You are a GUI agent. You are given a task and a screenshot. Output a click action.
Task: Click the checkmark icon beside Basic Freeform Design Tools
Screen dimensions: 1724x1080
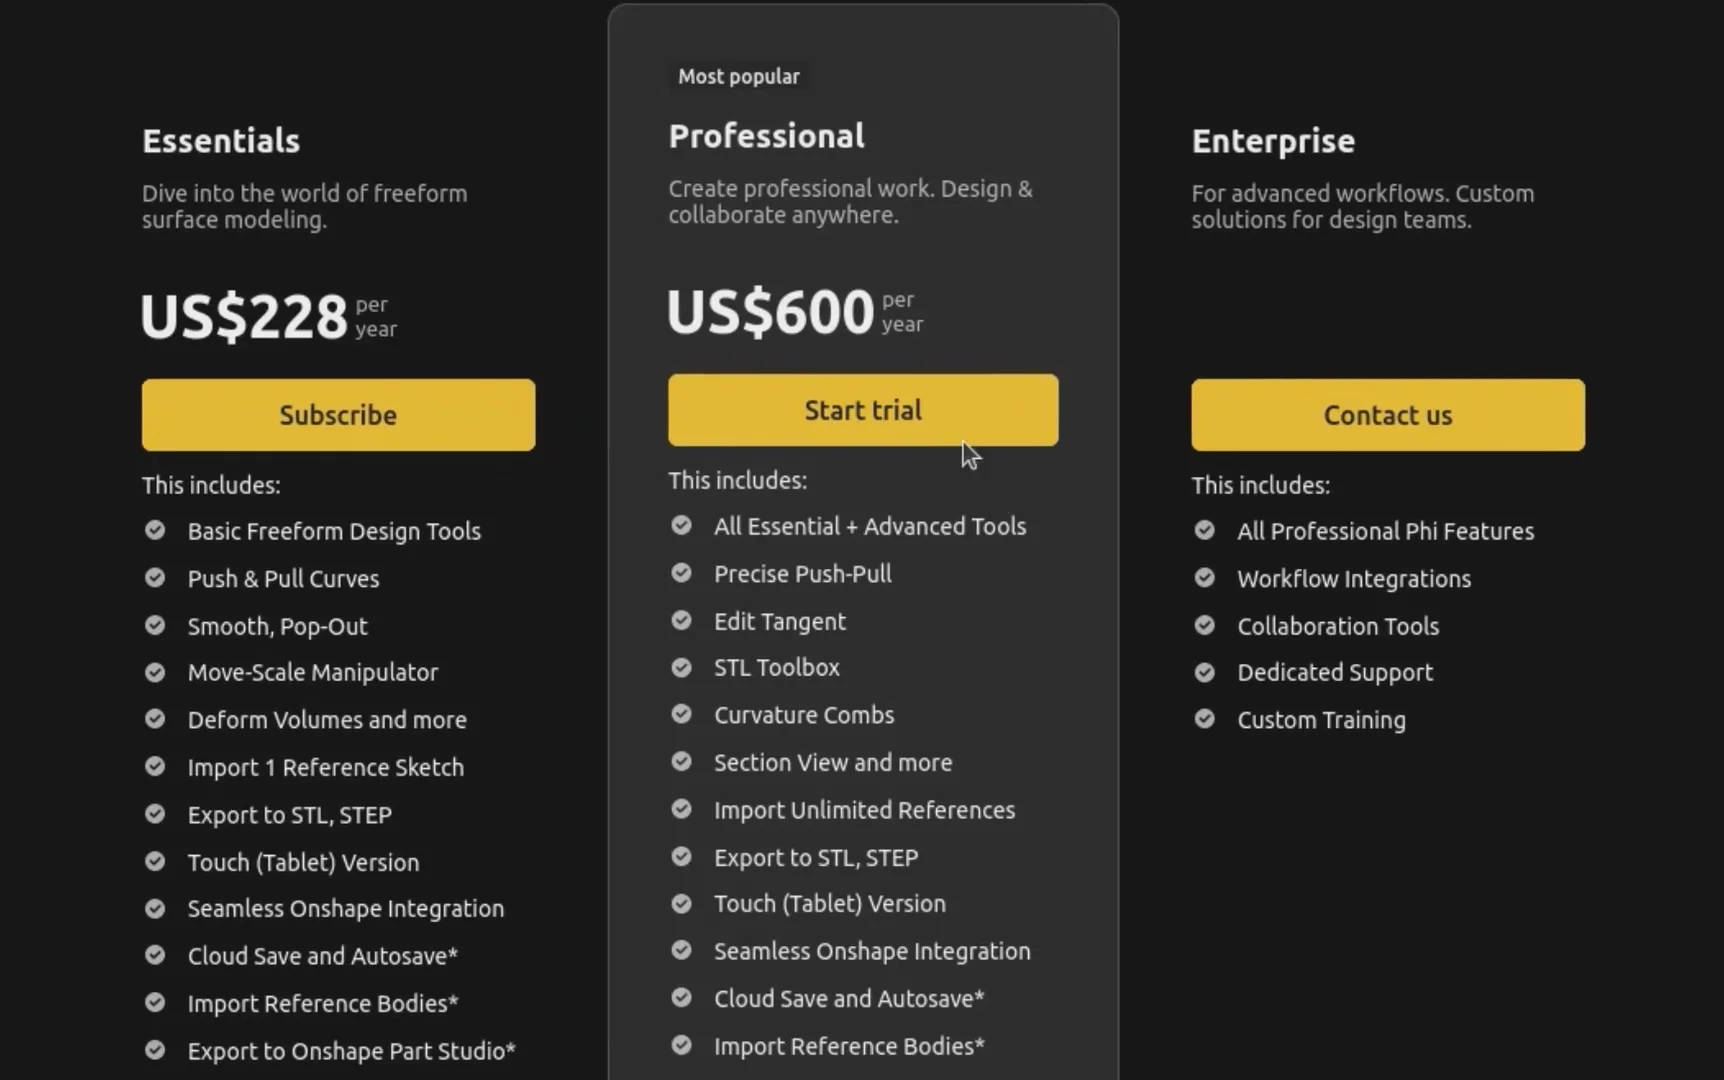click(x=155, y=530)
